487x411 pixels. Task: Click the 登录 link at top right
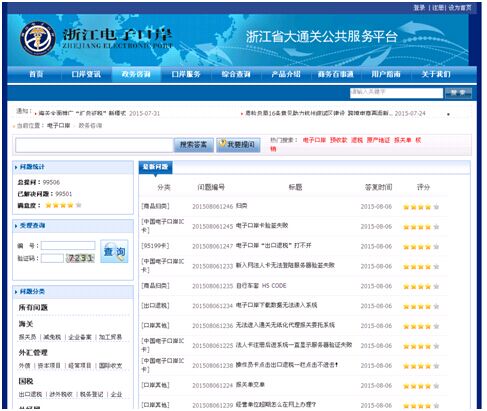[x=419, y=7]
